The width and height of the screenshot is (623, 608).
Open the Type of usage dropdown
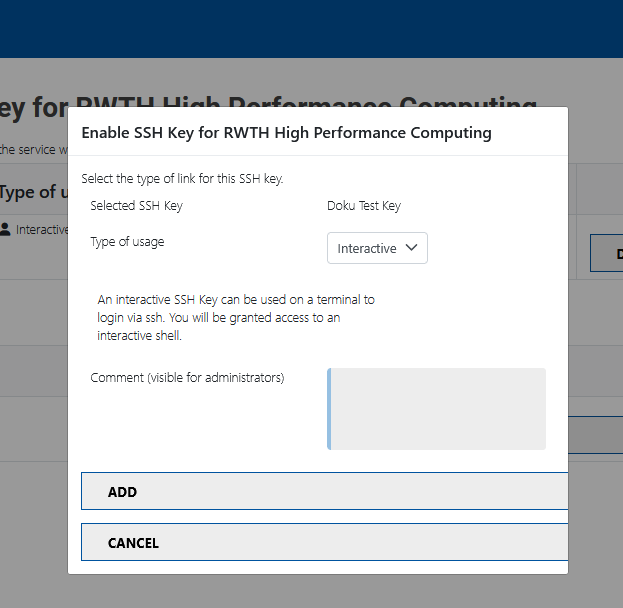[376, 248]
